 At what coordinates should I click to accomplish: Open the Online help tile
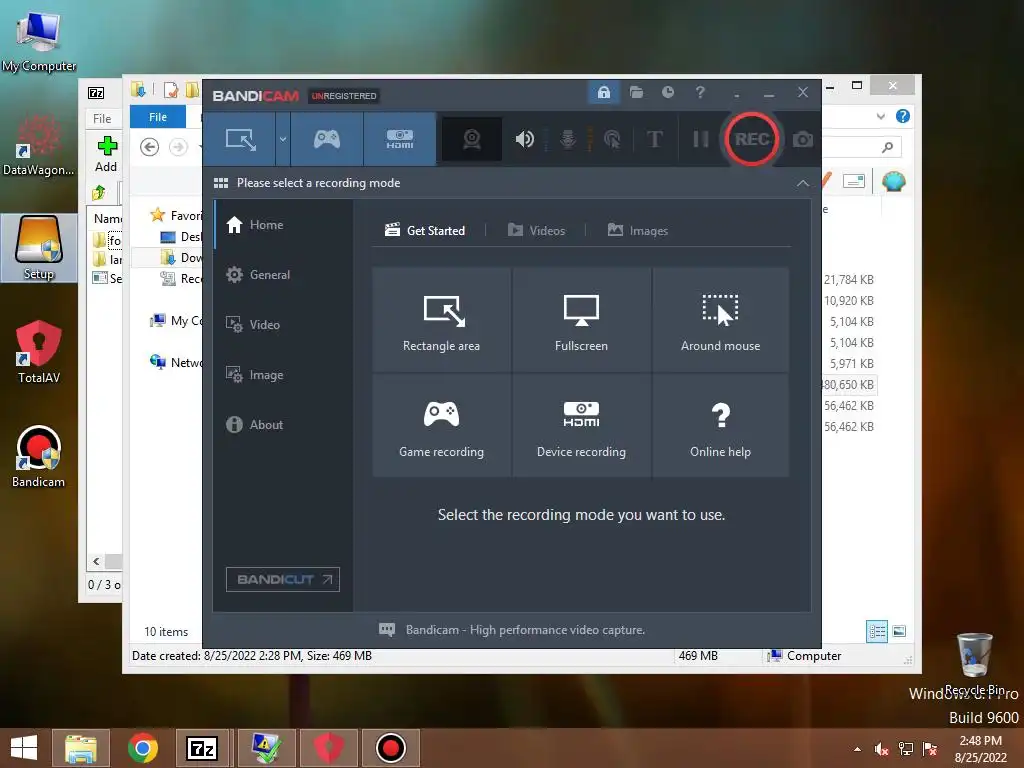[720, 426]
